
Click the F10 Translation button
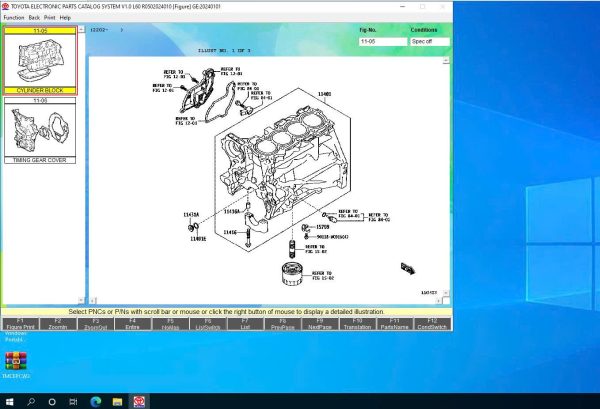tap(357, 324)
